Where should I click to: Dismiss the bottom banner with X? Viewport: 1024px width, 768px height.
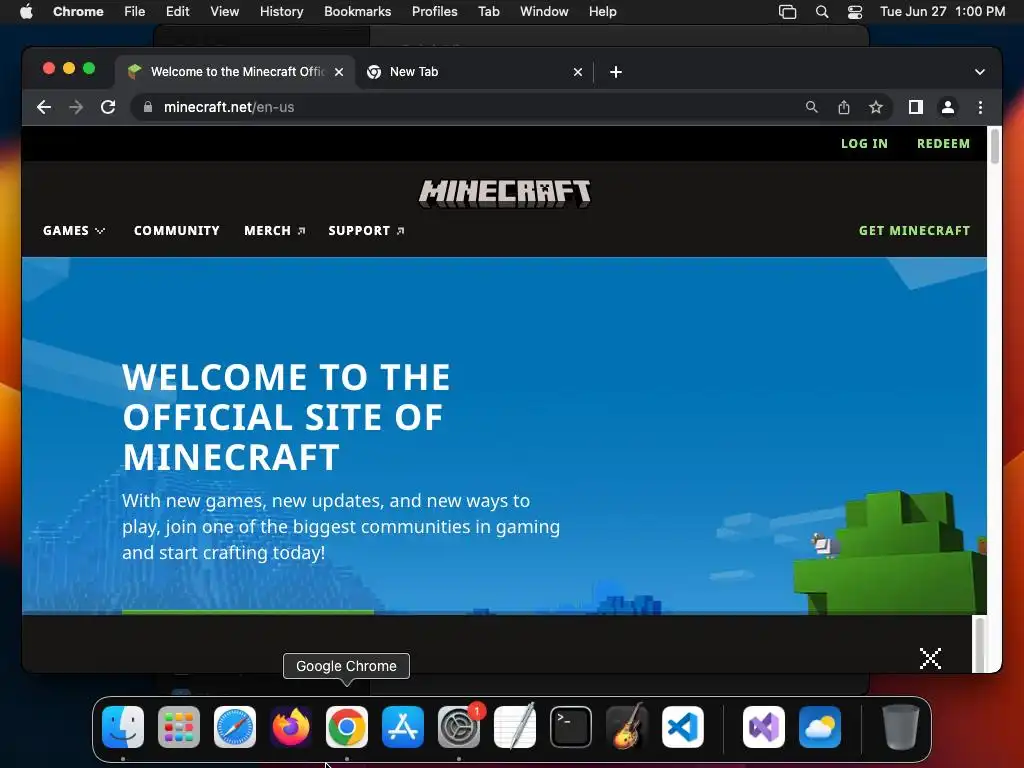click(x=930, y=658)
